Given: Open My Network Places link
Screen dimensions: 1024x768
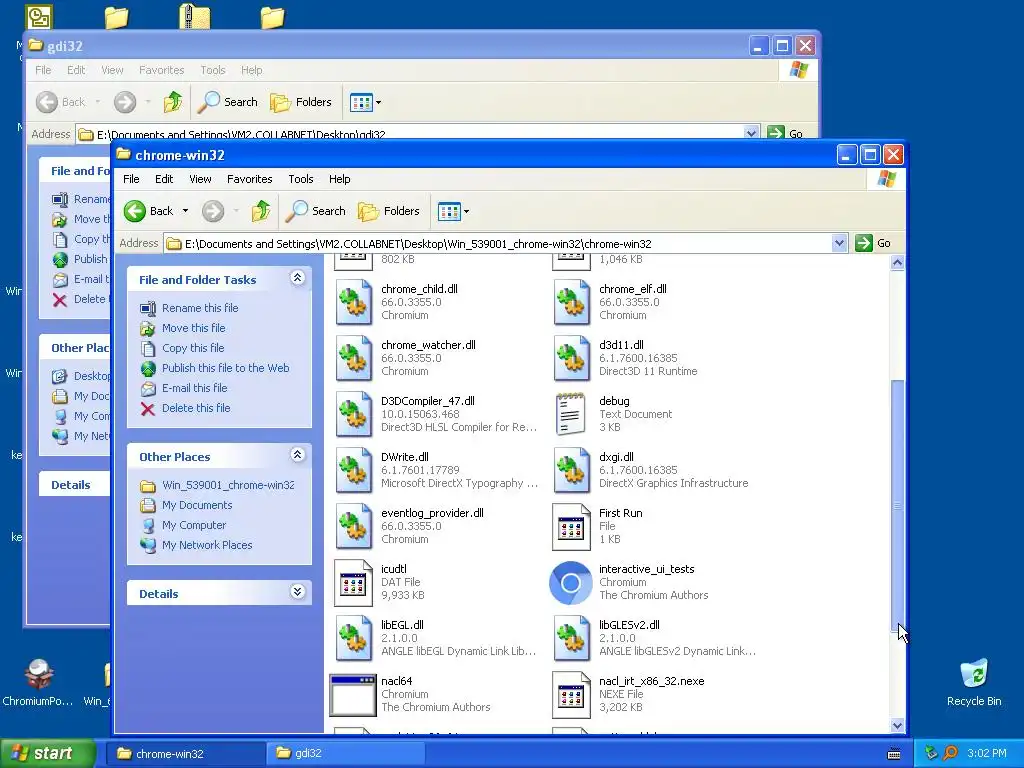Looking at the screenshot, I should pyautogui.click(x=206, y=545).
